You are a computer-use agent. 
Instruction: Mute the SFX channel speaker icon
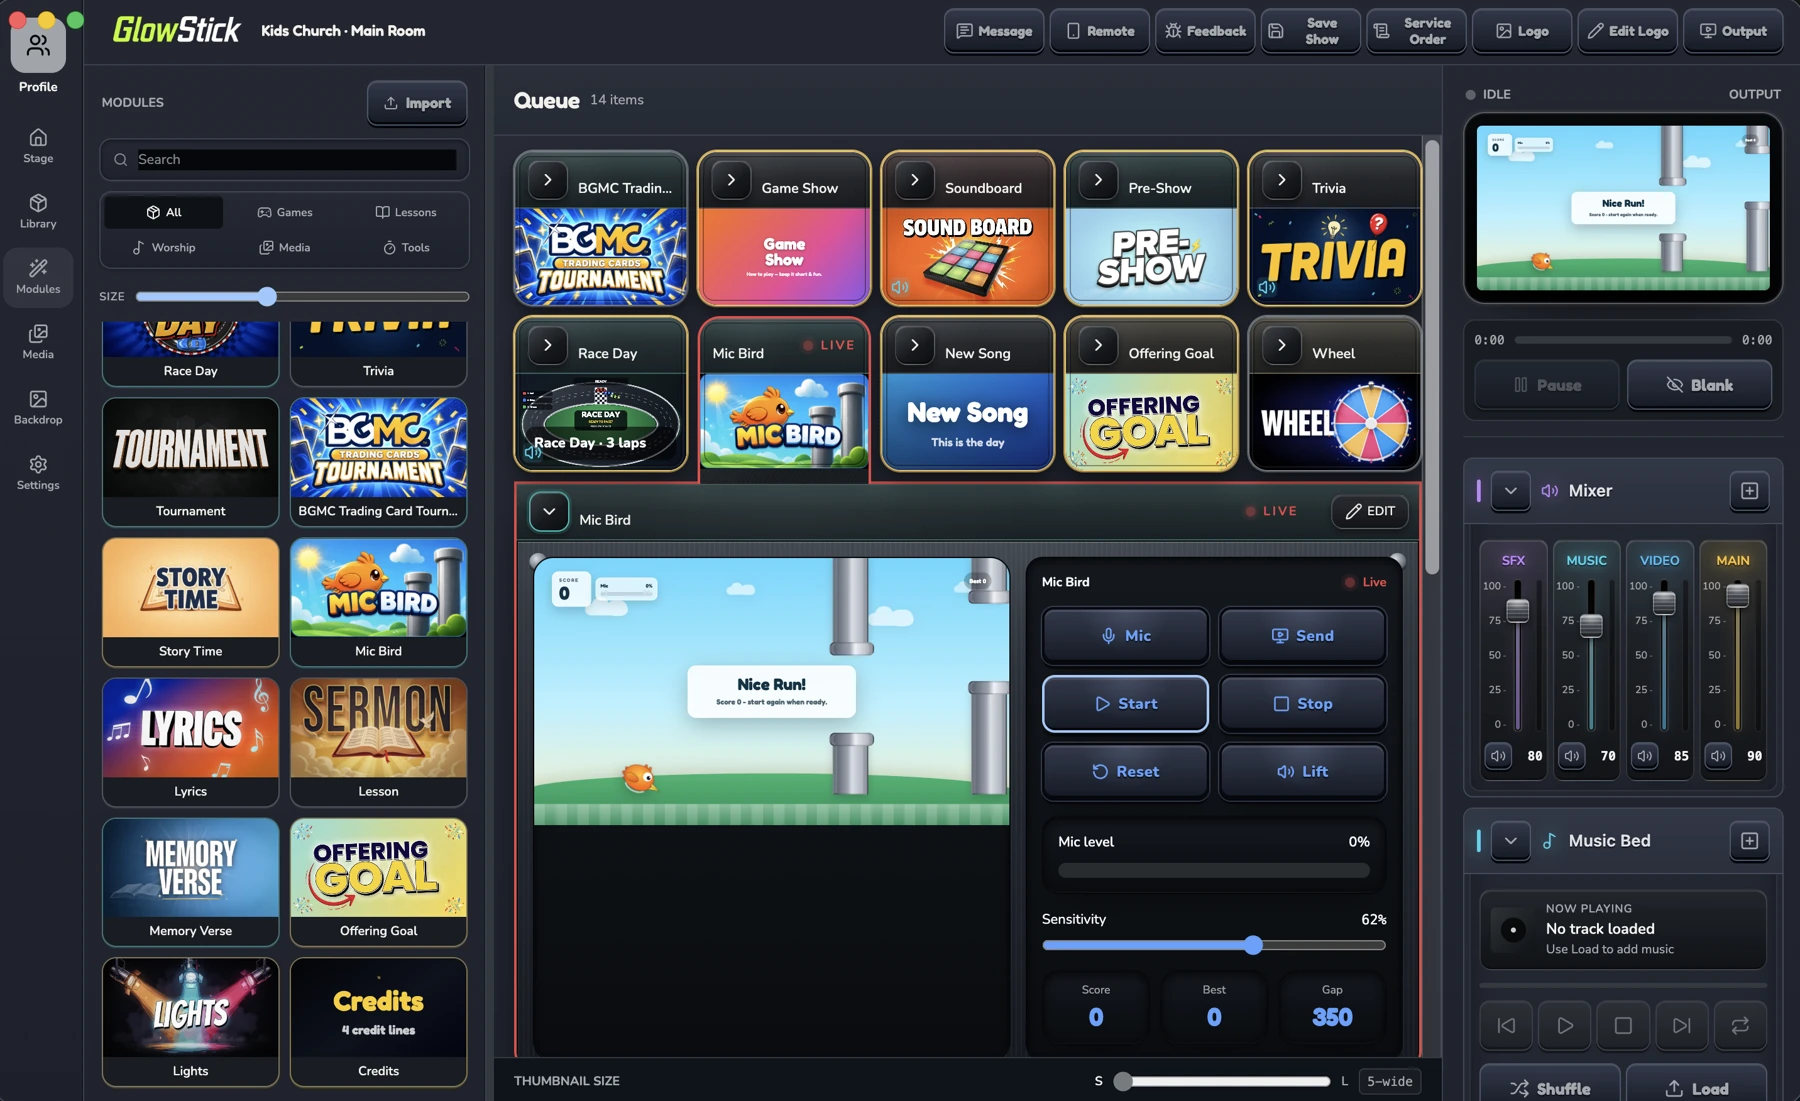click(1498, 756)
